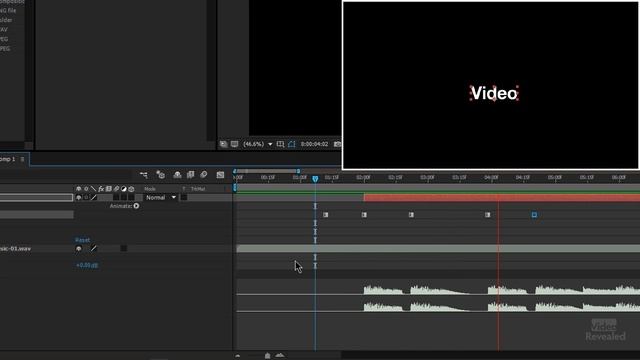Click the TrkMat column header
Screen dimensions: 640x360
coord(198,189)
